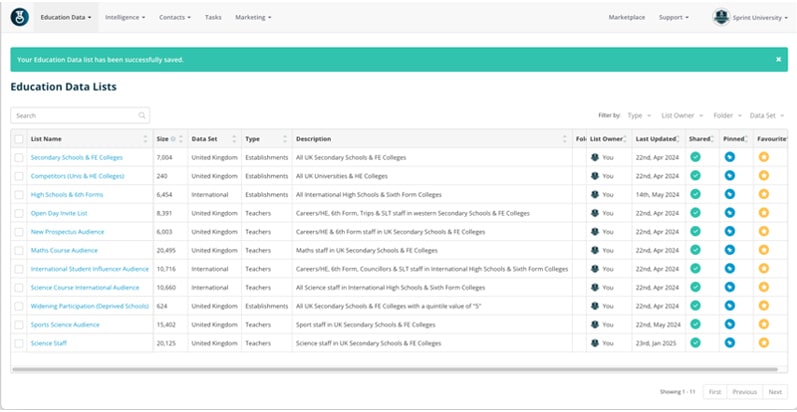Viewport: 797px width, 412px height.
Task: Toggle the select-all checkbox in table header
Action: 19,139
